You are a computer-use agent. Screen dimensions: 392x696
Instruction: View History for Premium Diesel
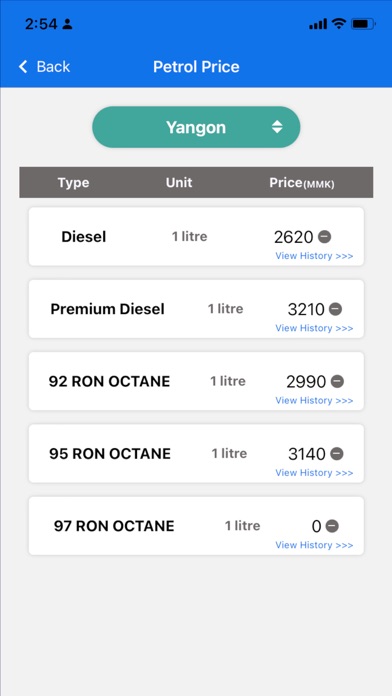click(314, 328)
